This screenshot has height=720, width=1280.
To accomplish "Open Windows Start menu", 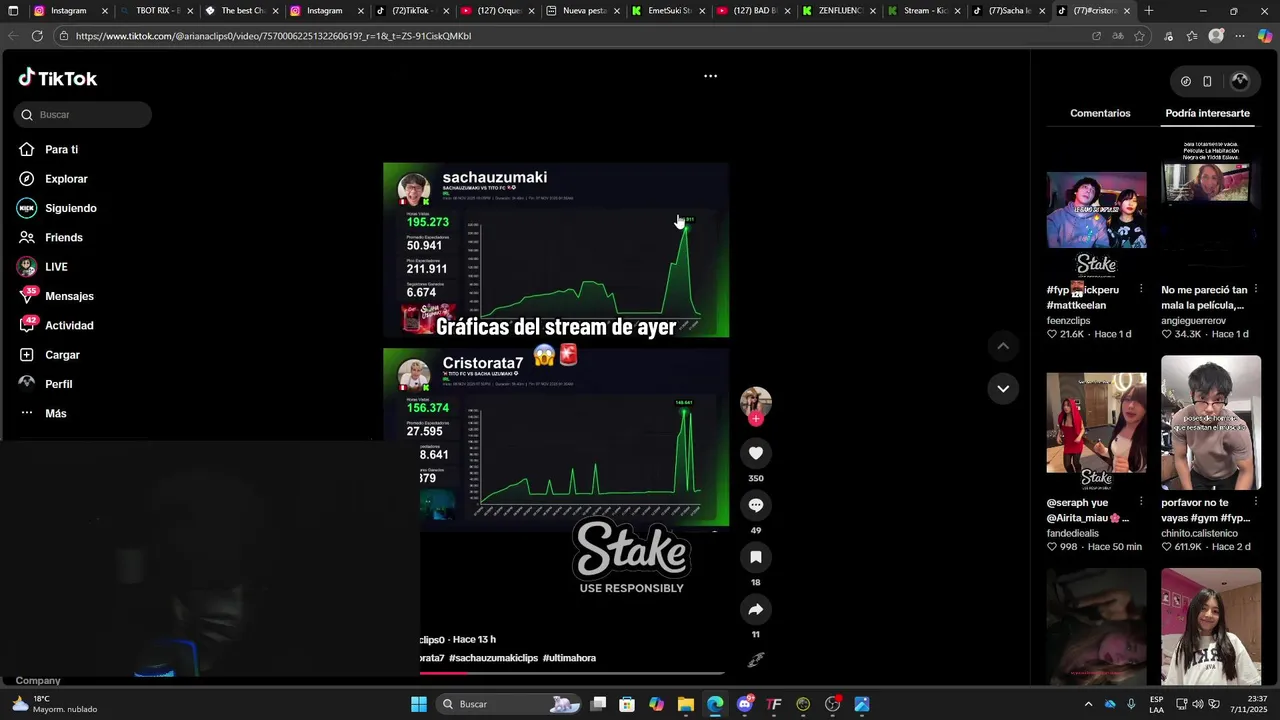I will pyautogui.click(x=419, y=704).
